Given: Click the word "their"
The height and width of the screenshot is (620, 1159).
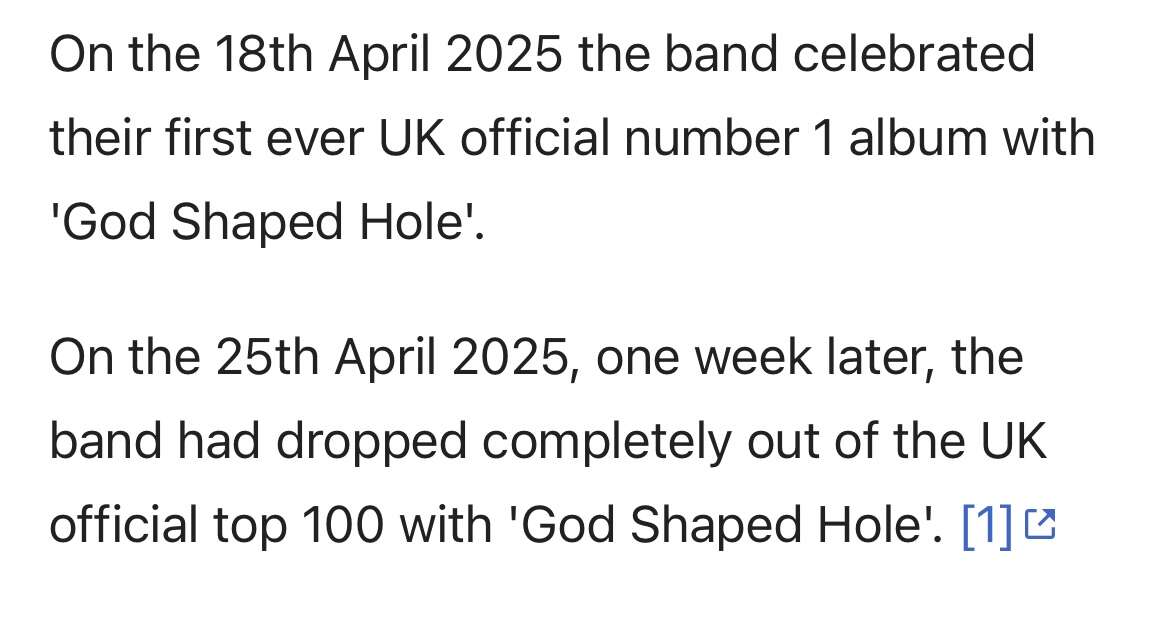Looking at the screenshot, I should pos(101,138).
